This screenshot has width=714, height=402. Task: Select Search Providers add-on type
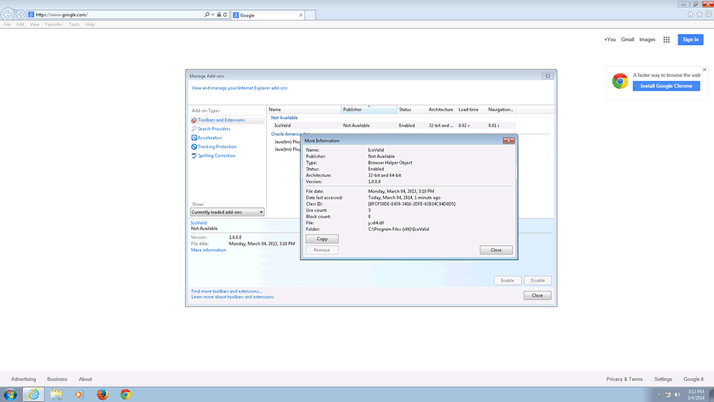click(x=214, y=129)
